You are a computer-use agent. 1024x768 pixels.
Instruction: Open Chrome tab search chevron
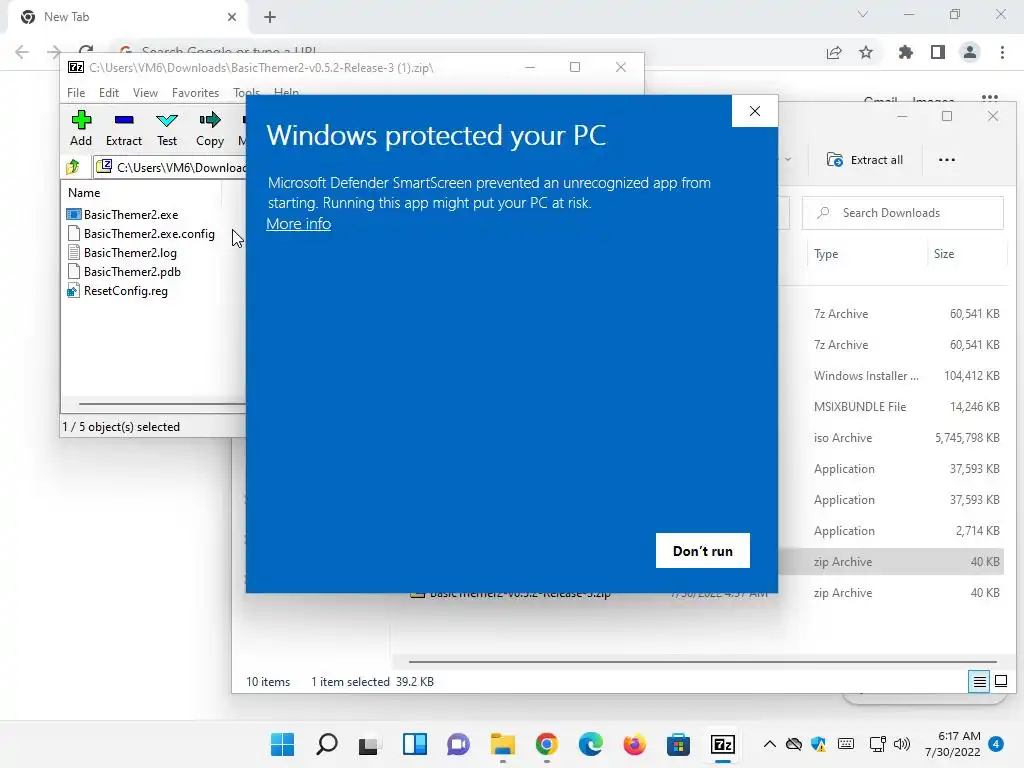(x=863, y=14)
